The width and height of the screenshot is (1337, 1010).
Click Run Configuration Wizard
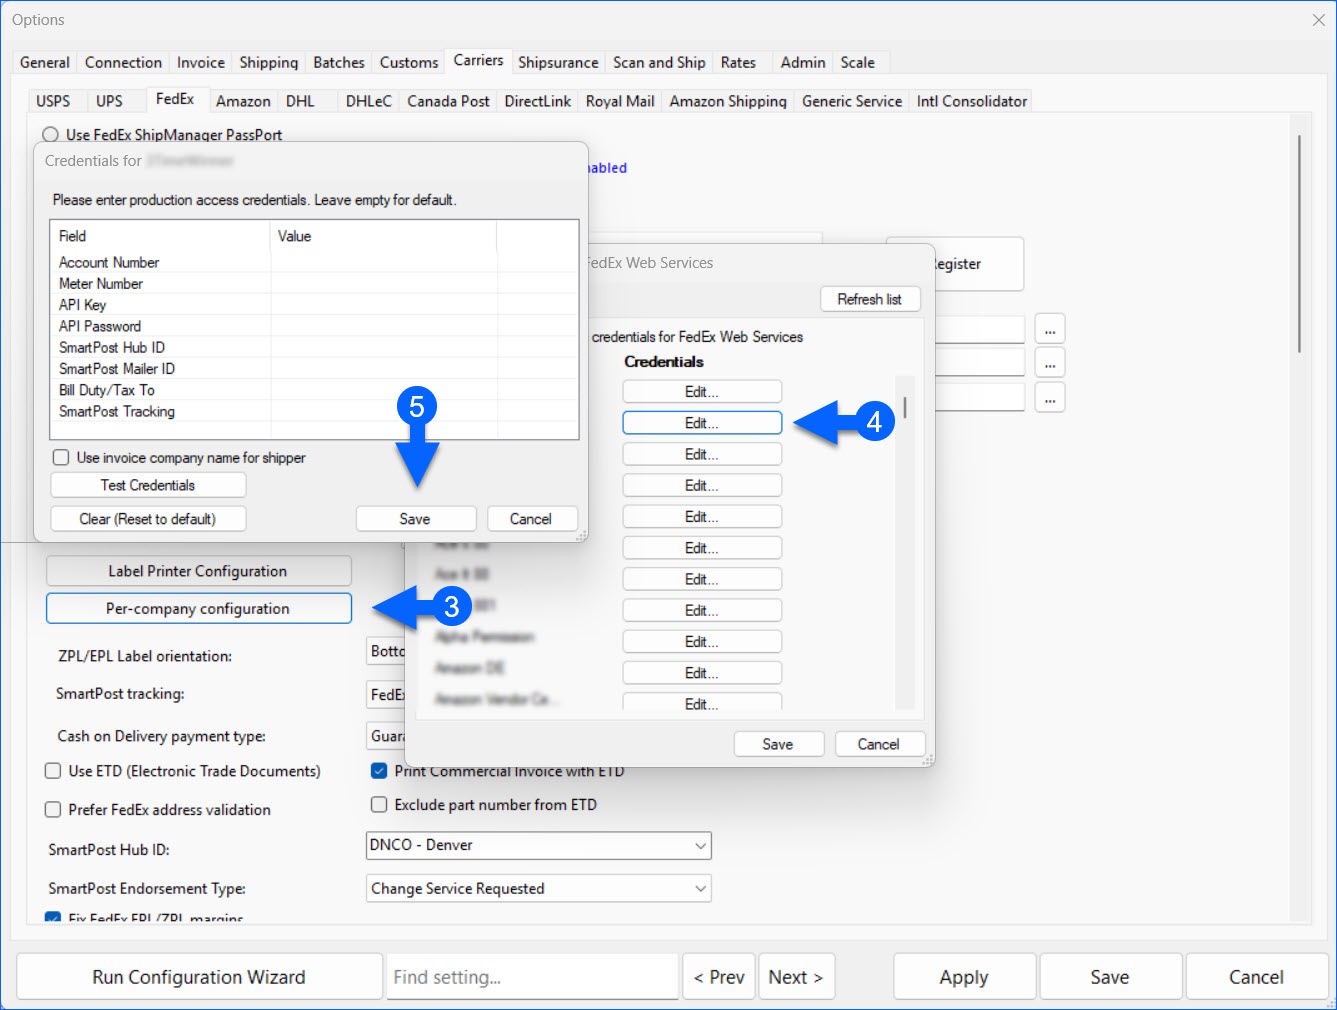(x=199, y=977)
